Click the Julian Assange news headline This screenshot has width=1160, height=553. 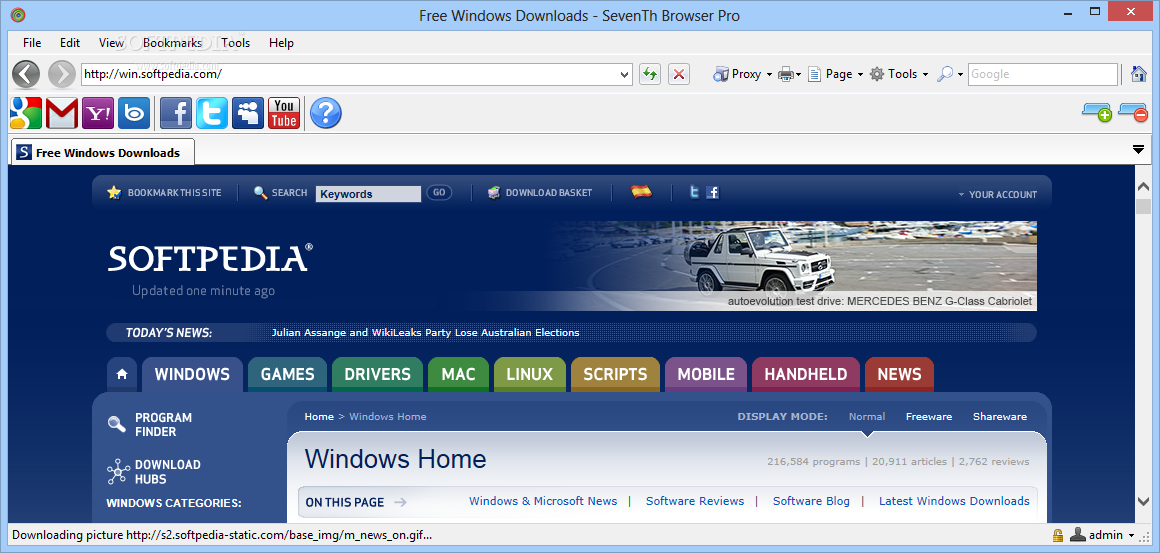[425, 333]
